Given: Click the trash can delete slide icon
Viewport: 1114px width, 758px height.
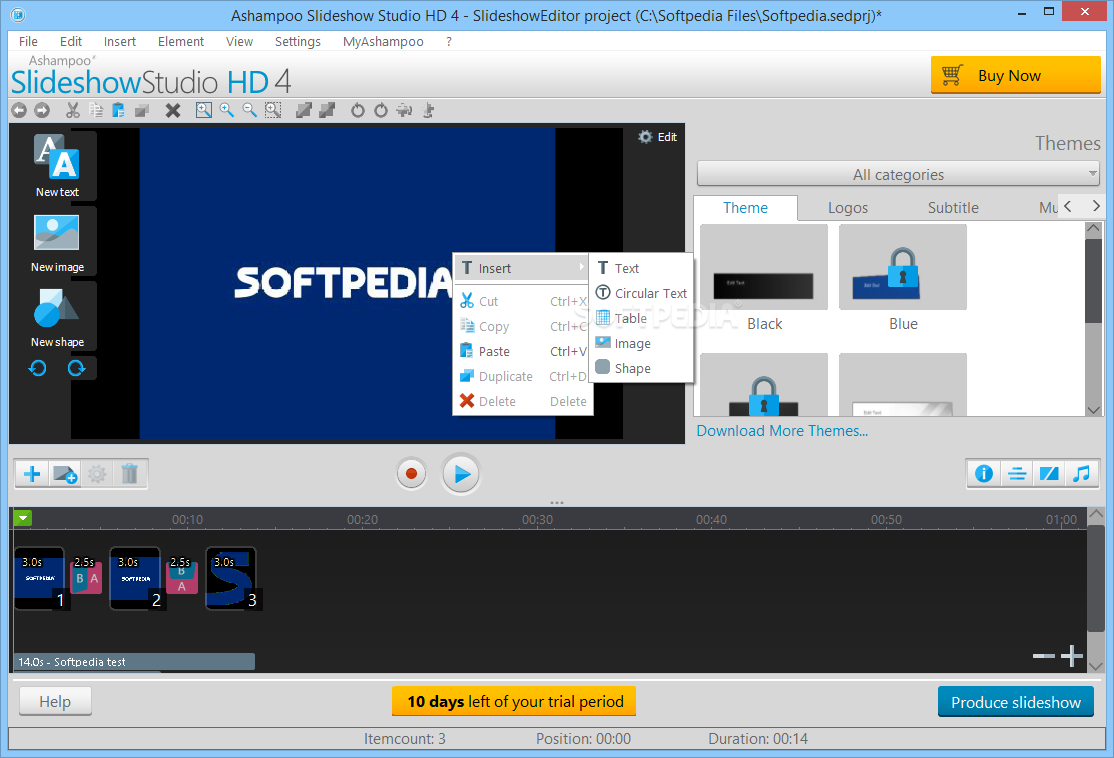Looking at the screenshot, I should 129,474.
